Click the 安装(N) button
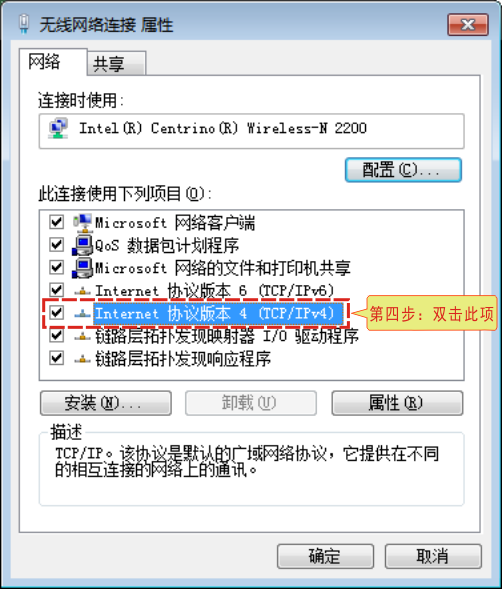502x589 pixels. coord(106,403)
